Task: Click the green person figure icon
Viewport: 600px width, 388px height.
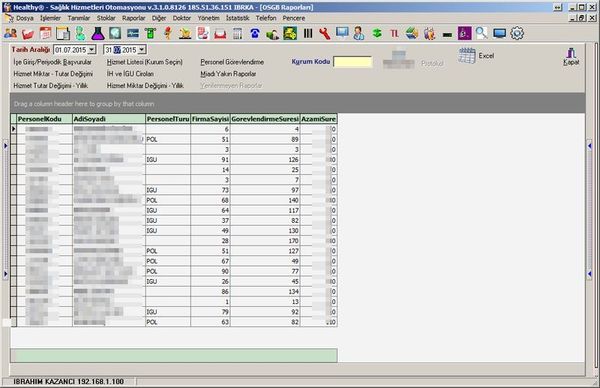Action: 80,33
